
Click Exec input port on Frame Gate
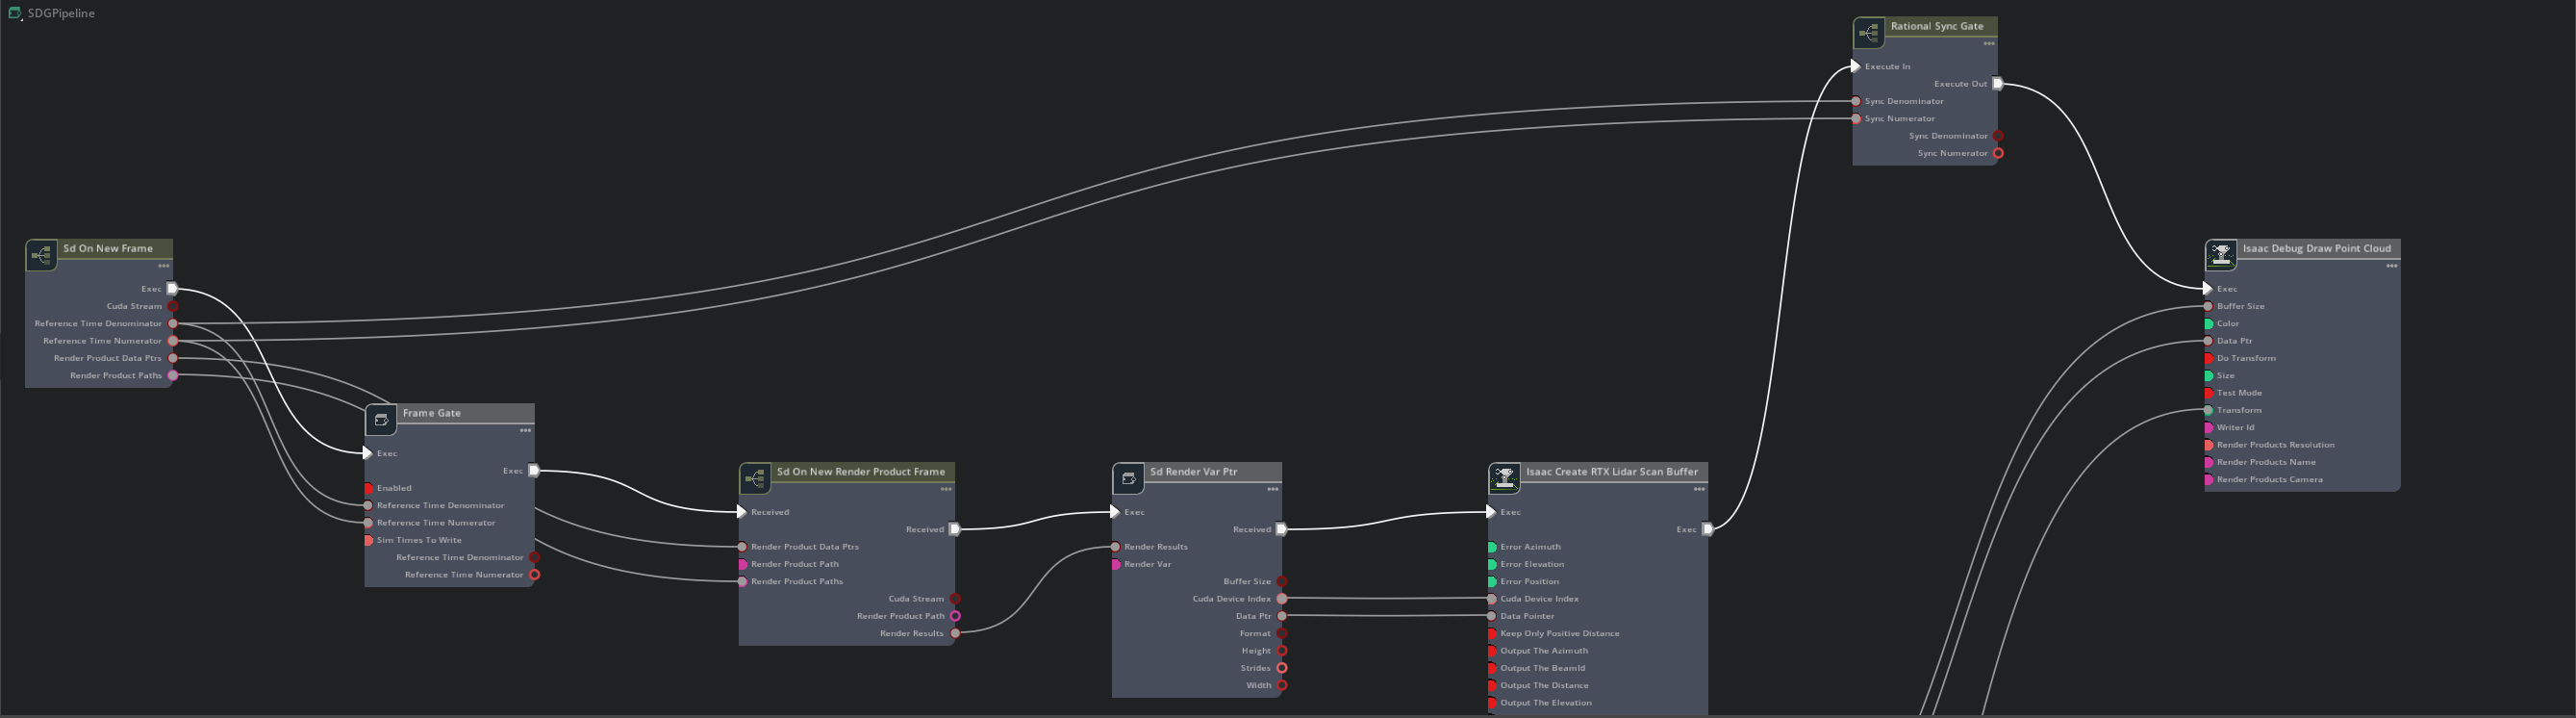click(x=367, y=454)
